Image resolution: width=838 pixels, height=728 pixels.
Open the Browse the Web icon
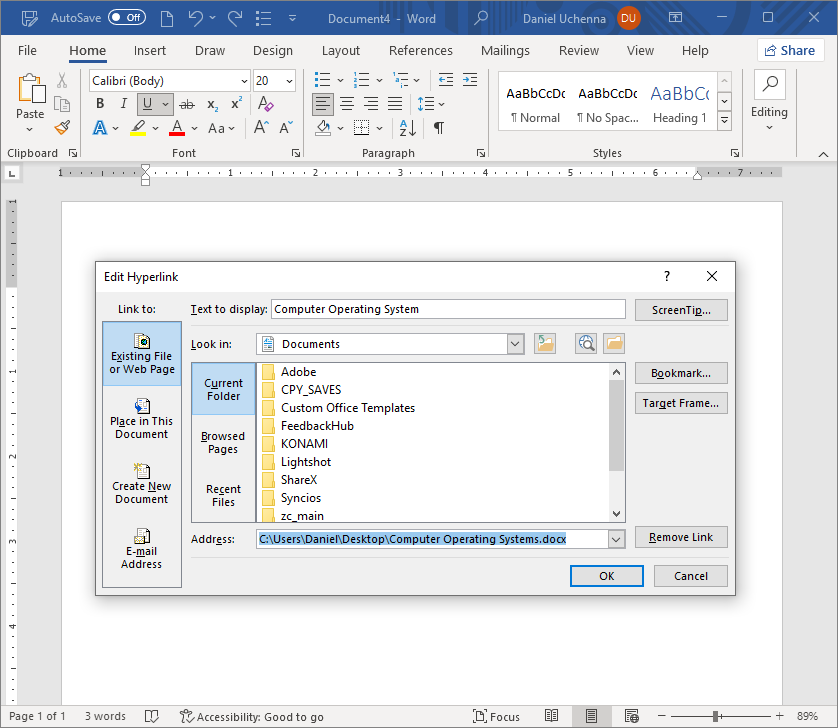(x=586, y=343)
